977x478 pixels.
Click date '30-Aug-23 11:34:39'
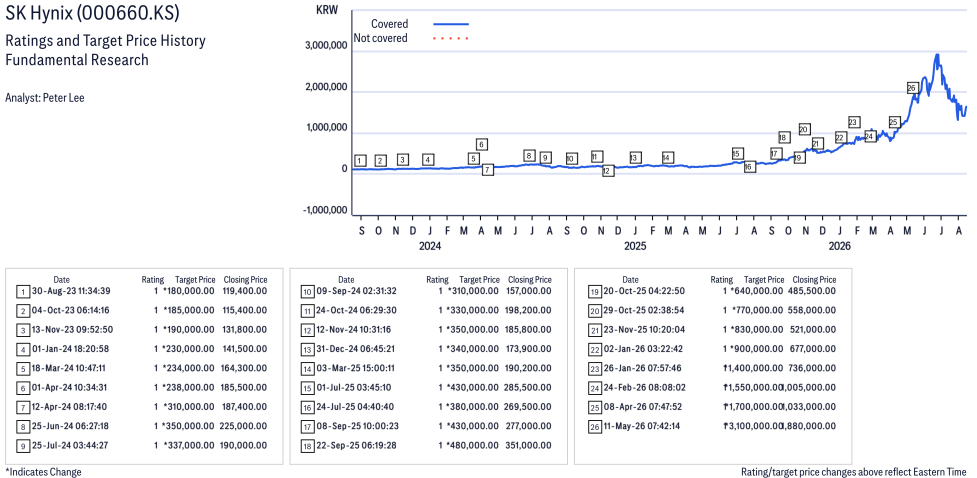point(72,291)
